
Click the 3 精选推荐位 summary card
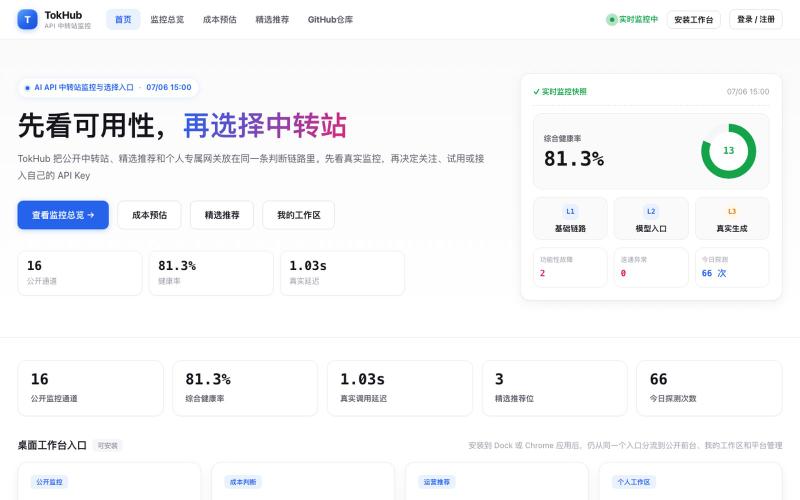click(x=555, y=388)
